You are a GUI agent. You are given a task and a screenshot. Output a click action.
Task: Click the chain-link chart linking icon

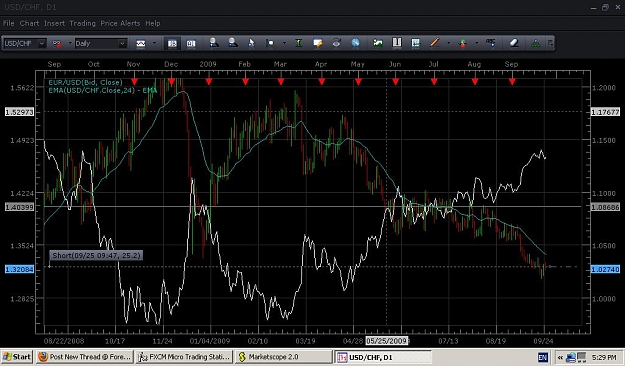point(57,43)
